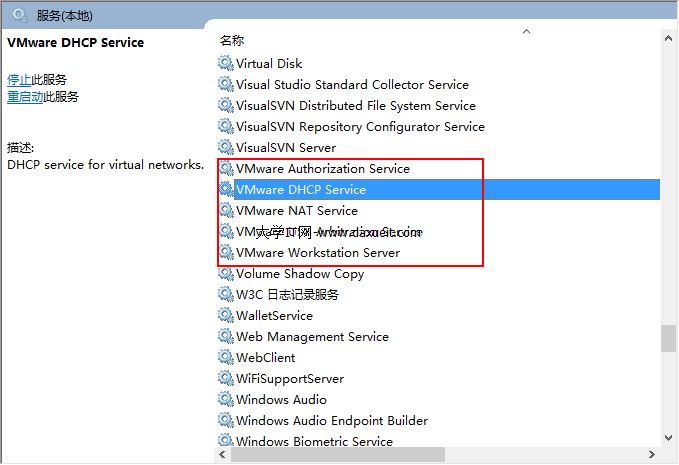The width and height of the screenshot is (679, 465).
Task: Click gear icon of VMware NAT Service
Action: point(225,210)
